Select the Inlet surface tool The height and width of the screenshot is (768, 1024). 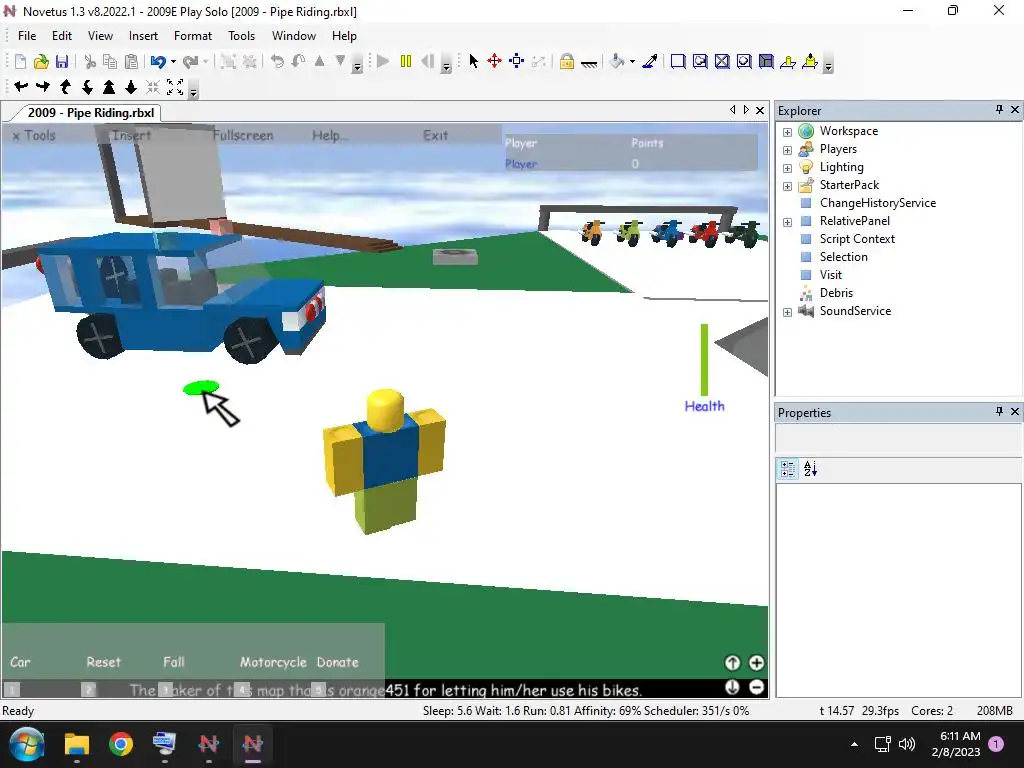[x=766, y=61]
